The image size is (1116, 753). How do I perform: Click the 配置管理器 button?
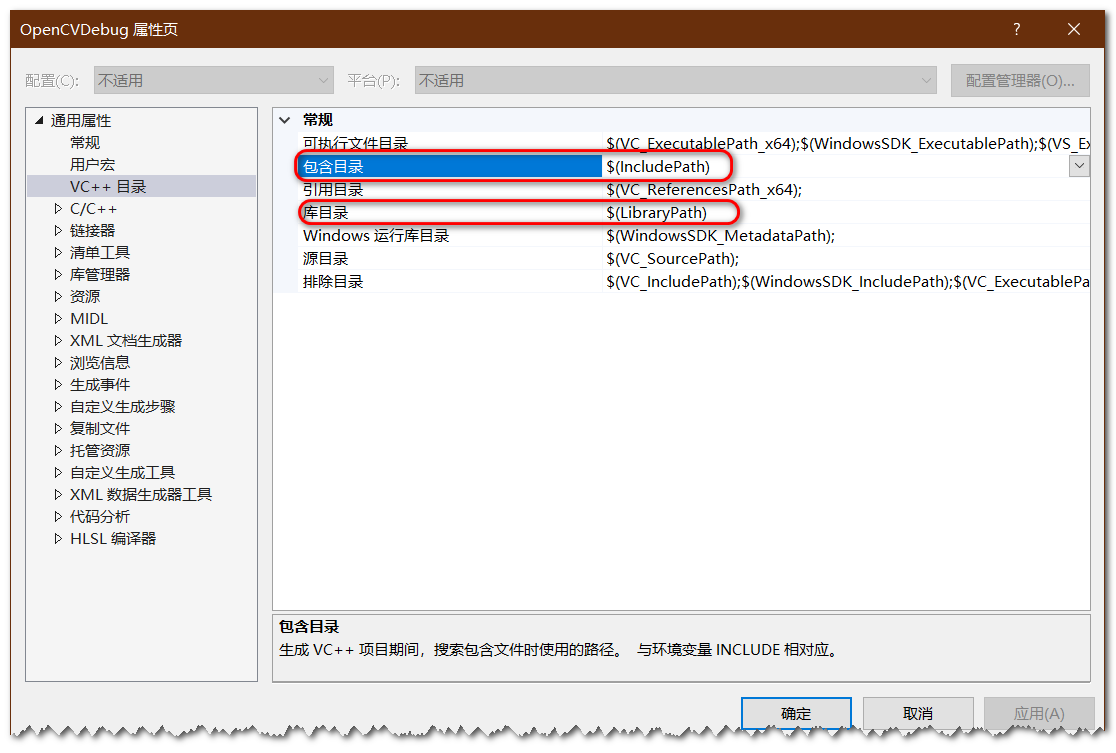point(1020,80)
